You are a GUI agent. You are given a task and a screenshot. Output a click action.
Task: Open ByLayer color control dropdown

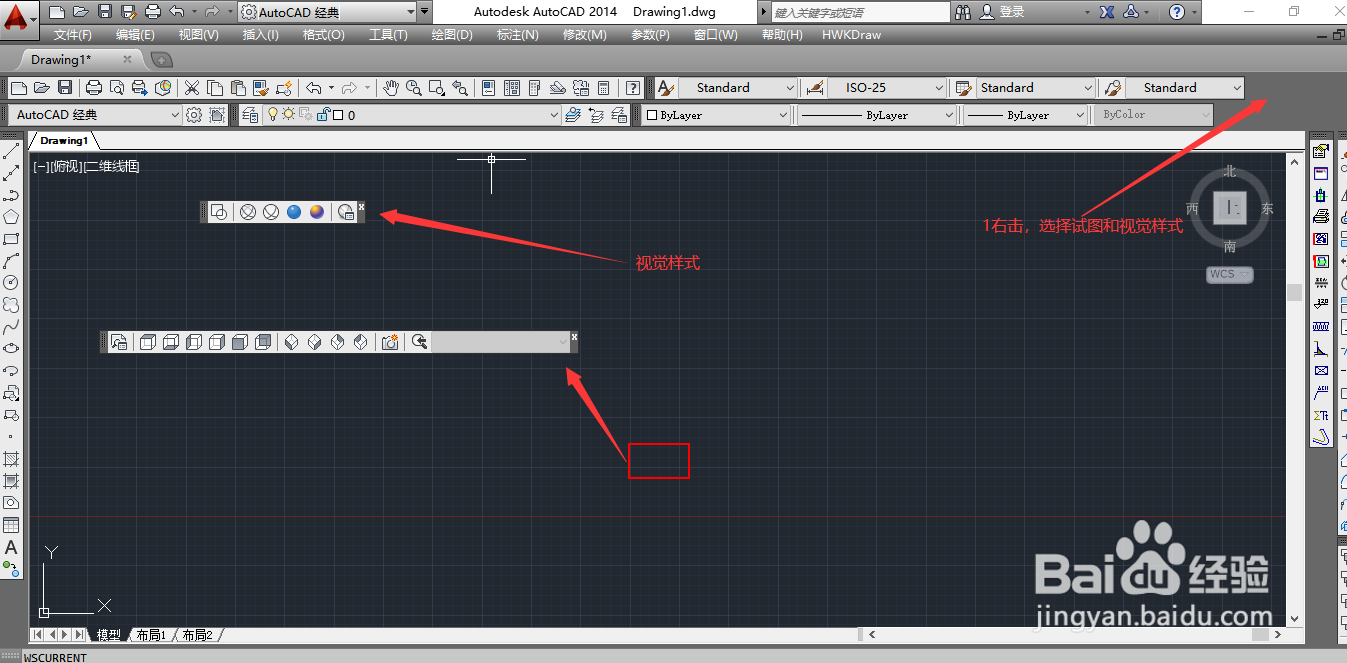pos(716,115)
